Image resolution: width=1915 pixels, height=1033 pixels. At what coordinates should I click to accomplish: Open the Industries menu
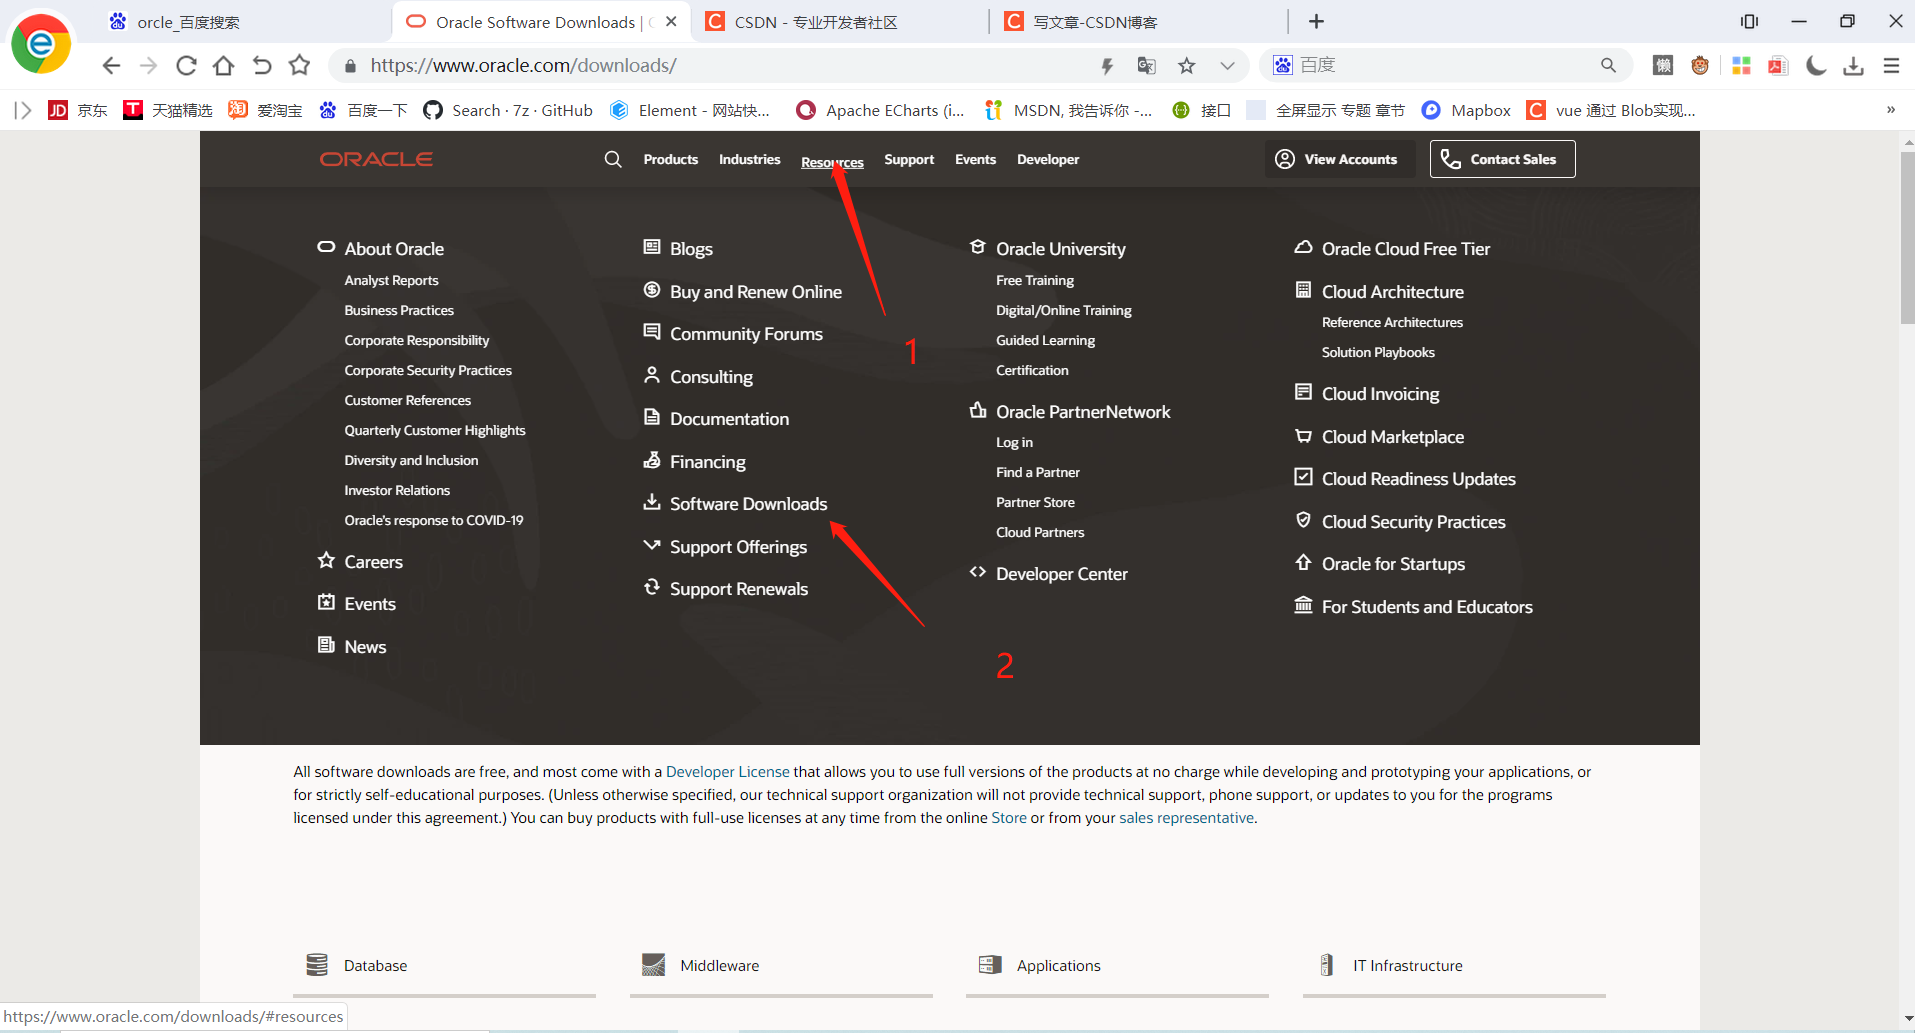point(749,159)
